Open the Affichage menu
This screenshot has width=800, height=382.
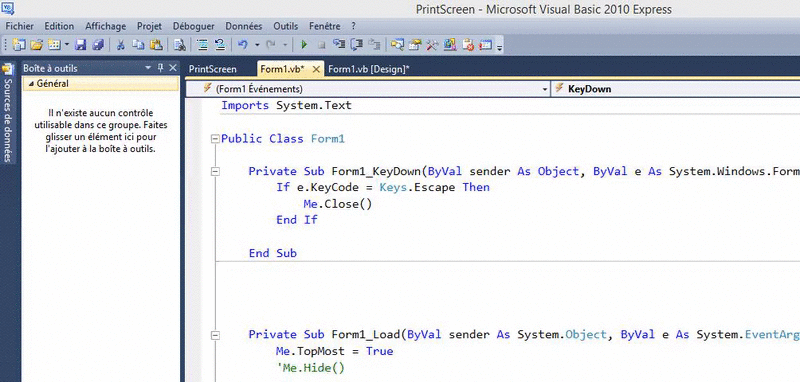click(x=106, y=26)
